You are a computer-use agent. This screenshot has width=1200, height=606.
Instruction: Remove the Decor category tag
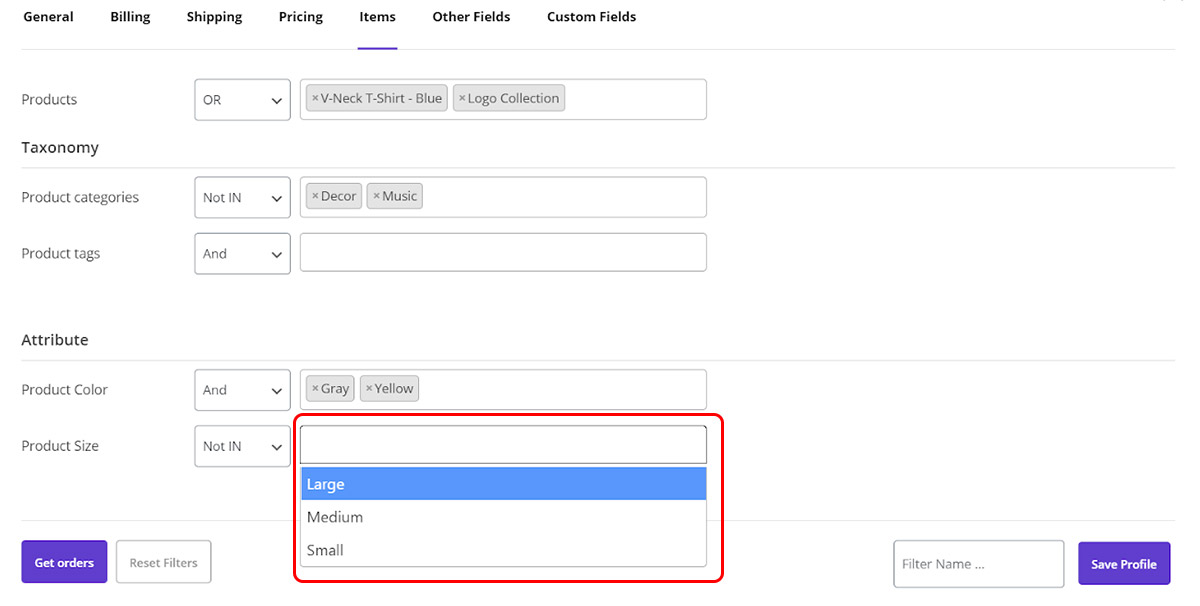click(315, 197)
